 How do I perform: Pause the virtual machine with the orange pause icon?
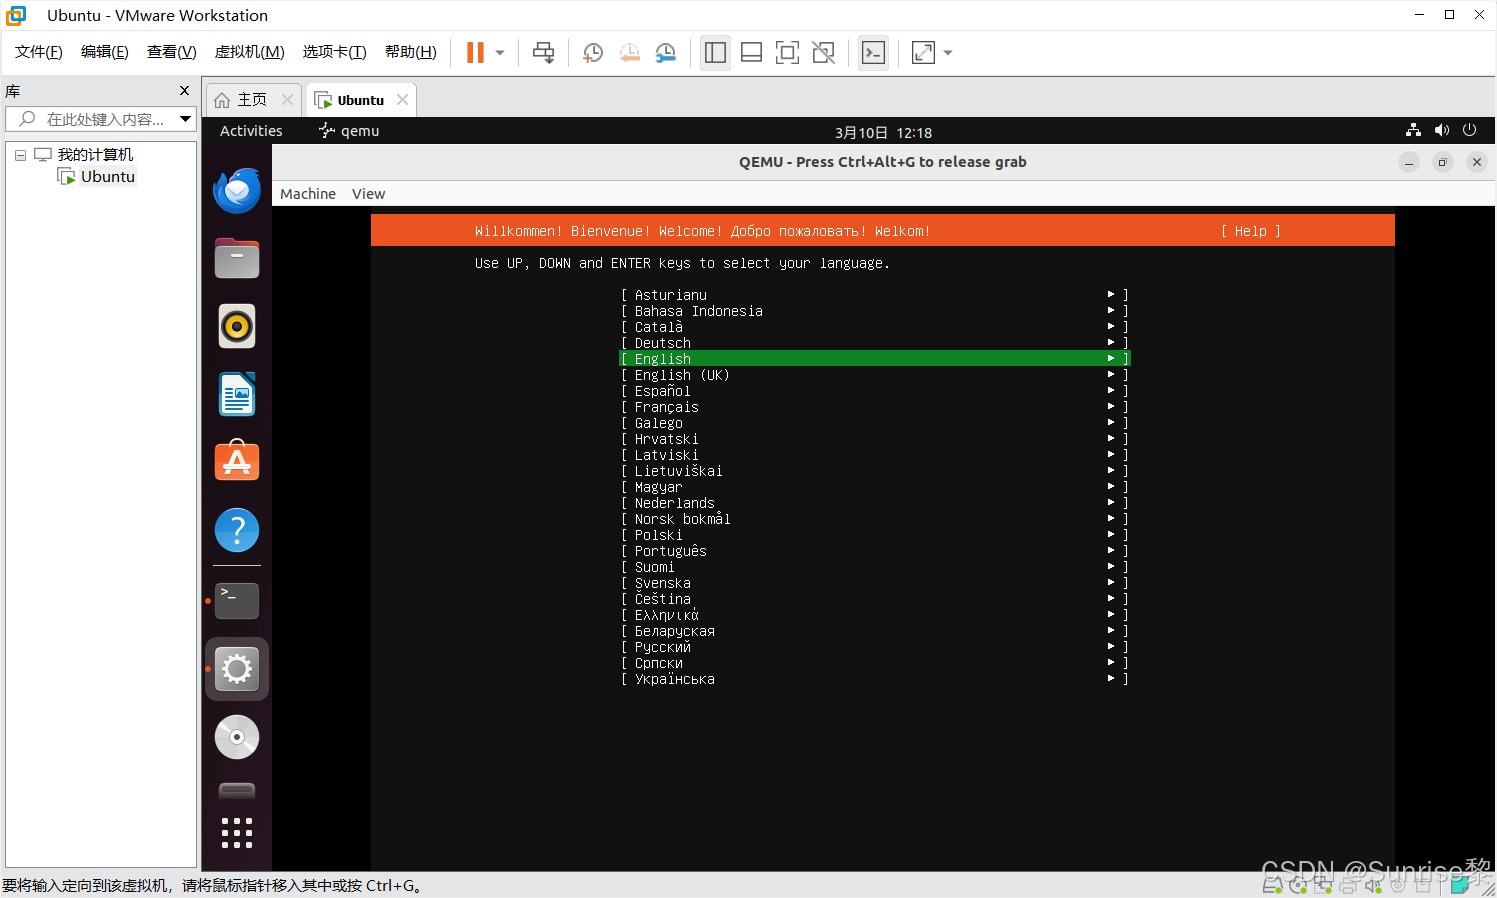point(475,53)
